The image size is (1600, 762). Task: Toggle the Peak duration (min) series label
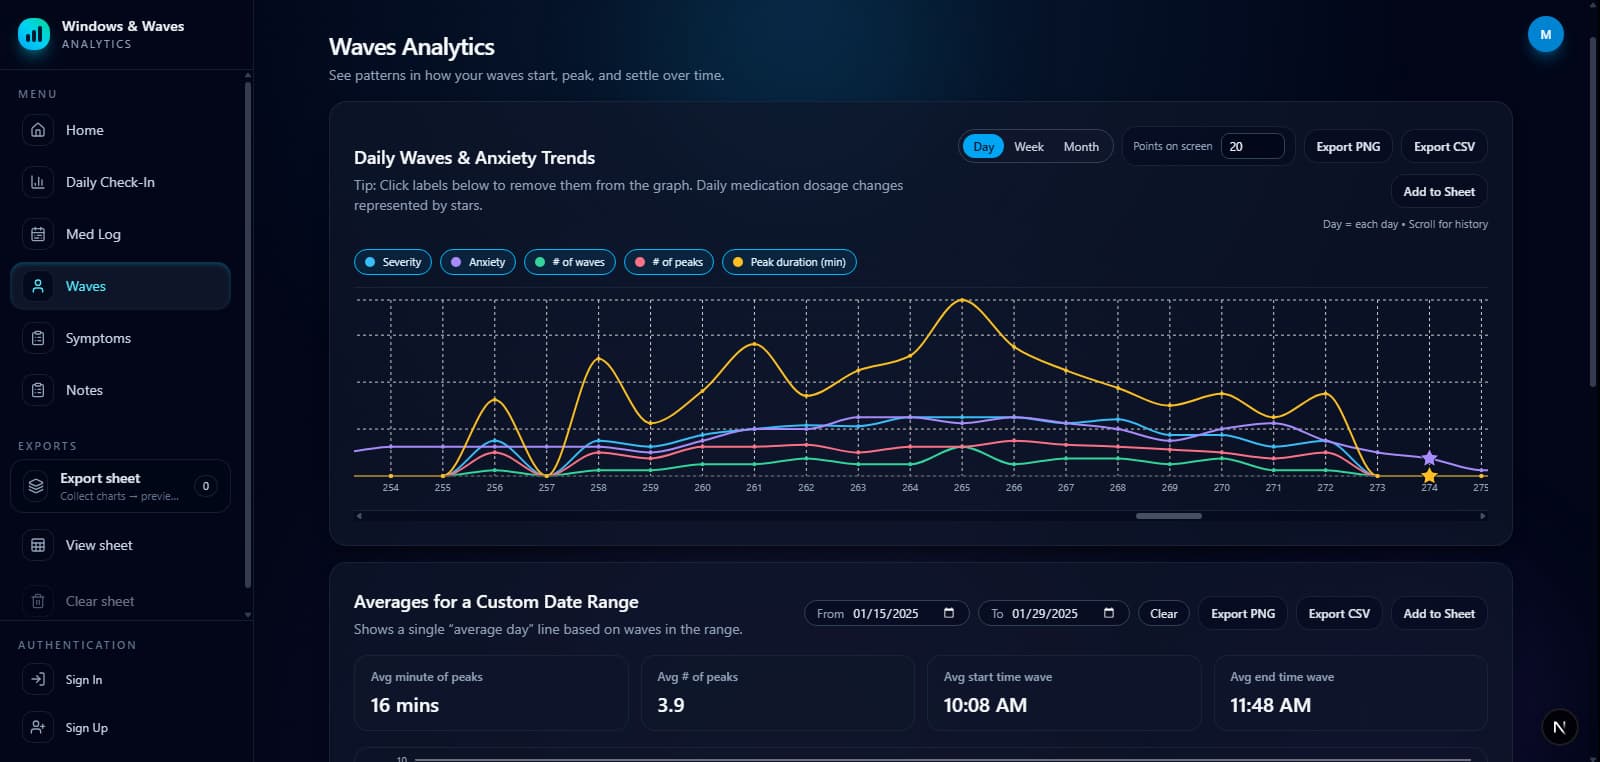789,262
